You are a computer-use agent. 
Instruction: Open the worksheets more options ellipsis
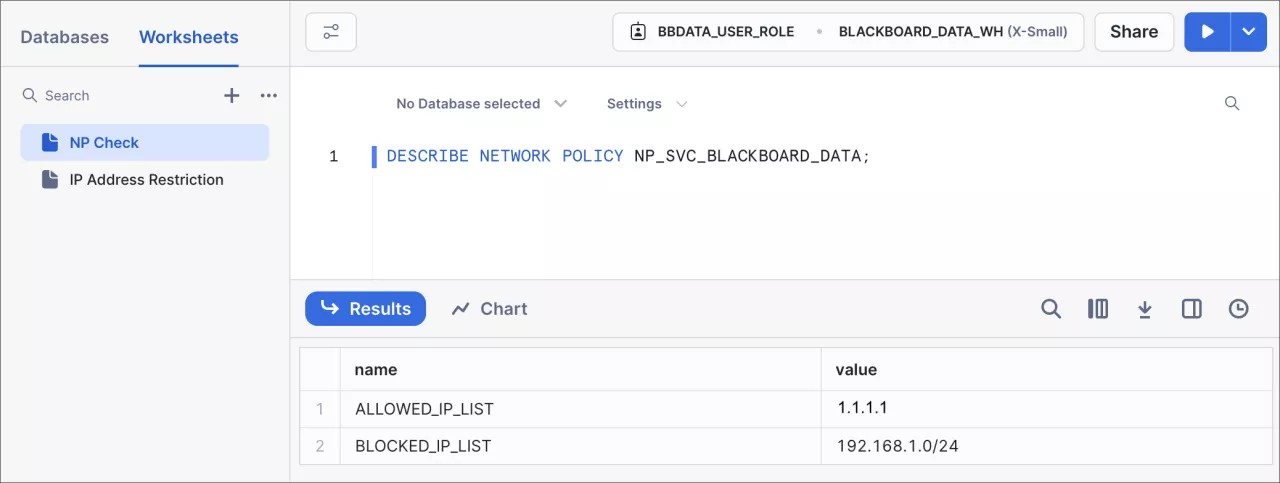[x=268, y=96]
